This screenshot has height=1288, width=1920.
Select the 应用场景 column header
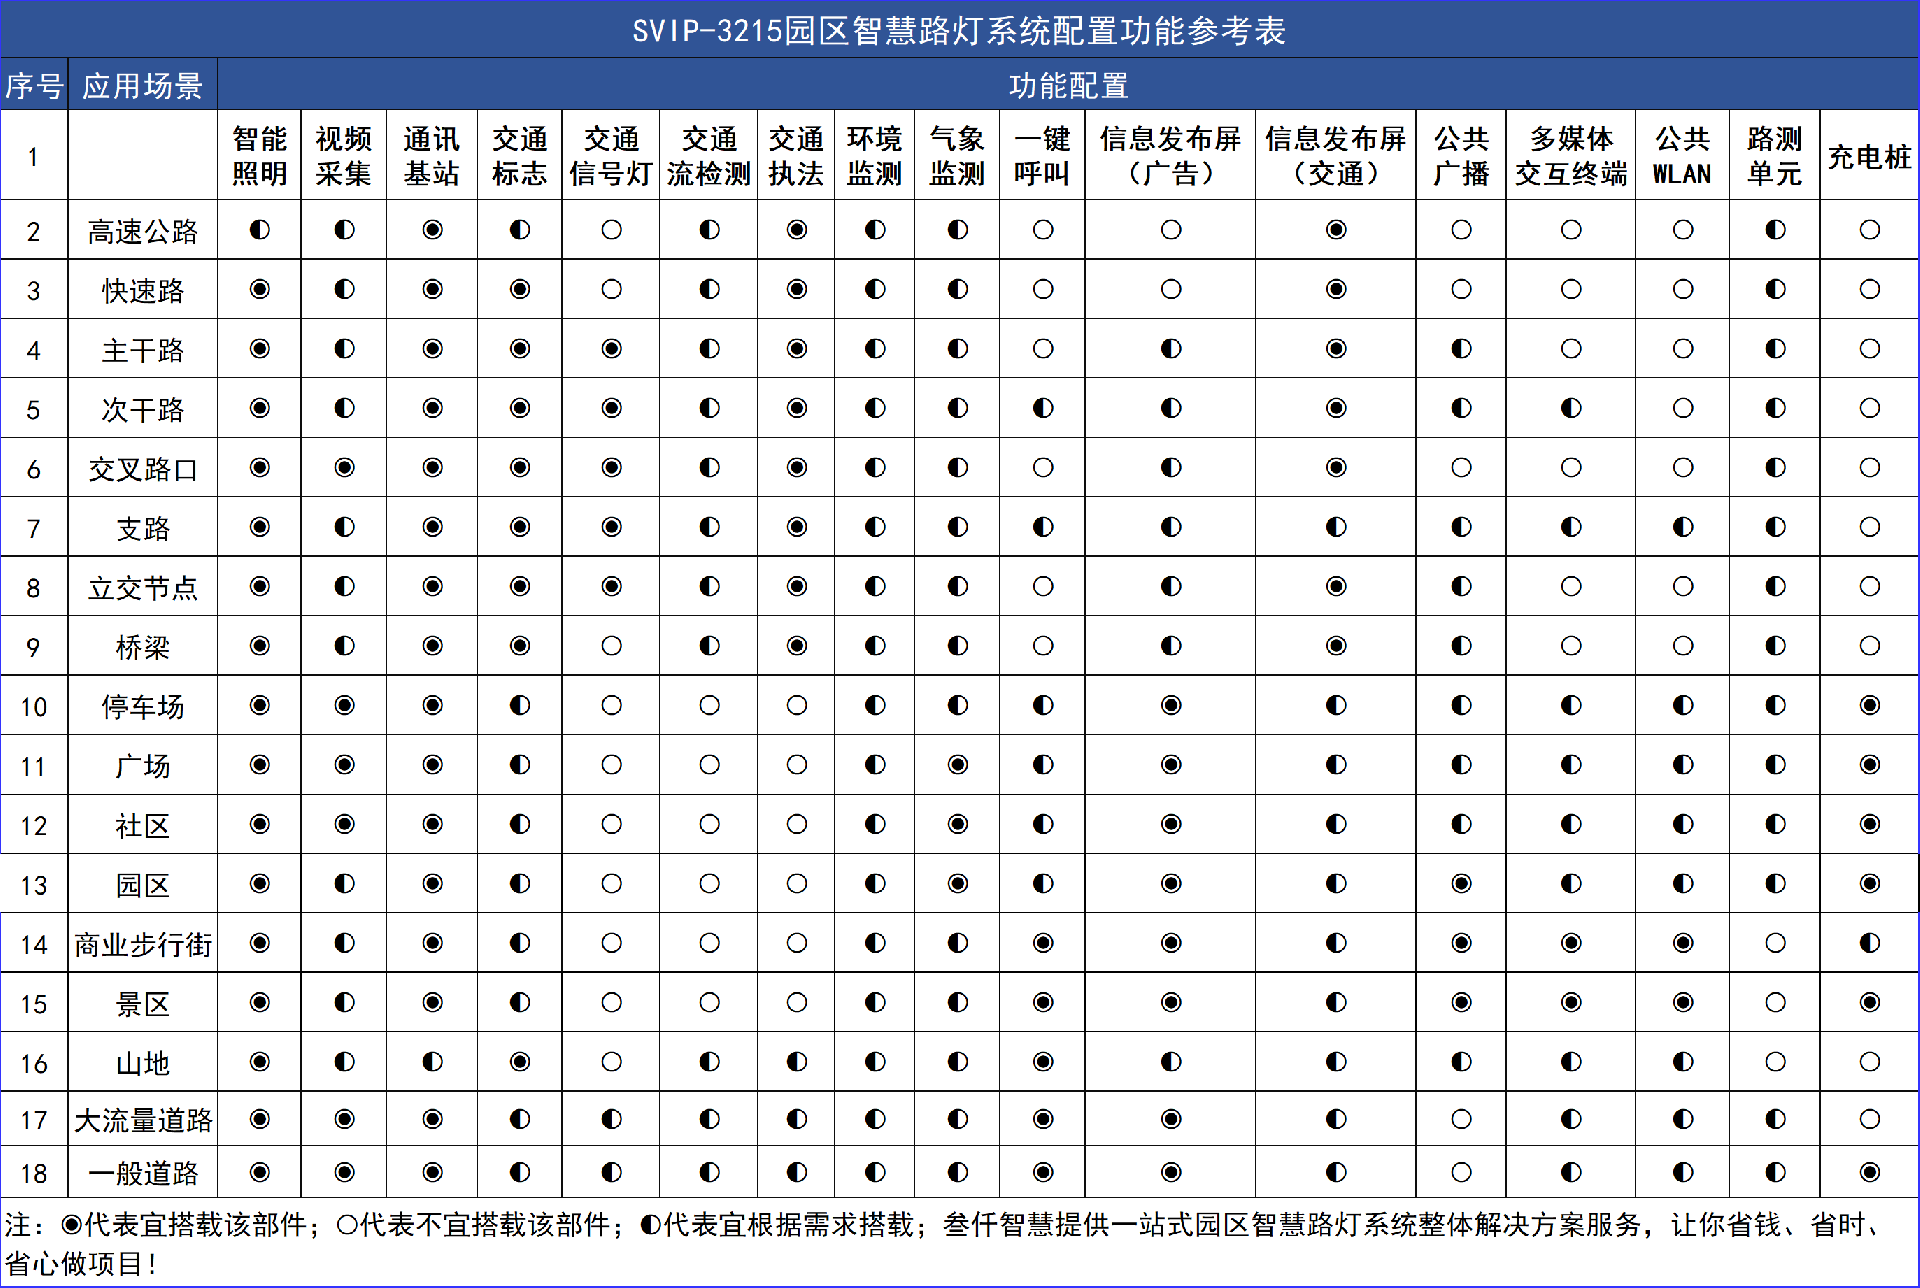(x=143, y=85)
